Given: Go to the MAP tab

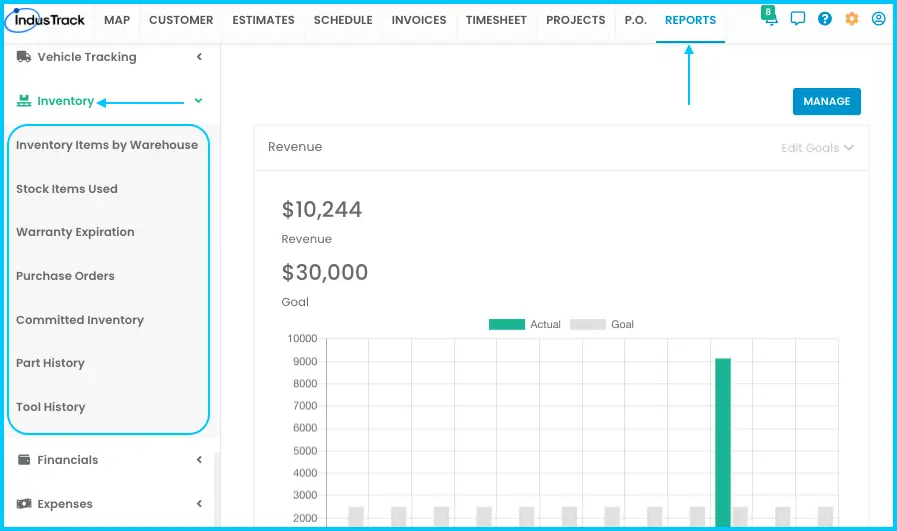Looking at the screenshot, I should point(117,20).
